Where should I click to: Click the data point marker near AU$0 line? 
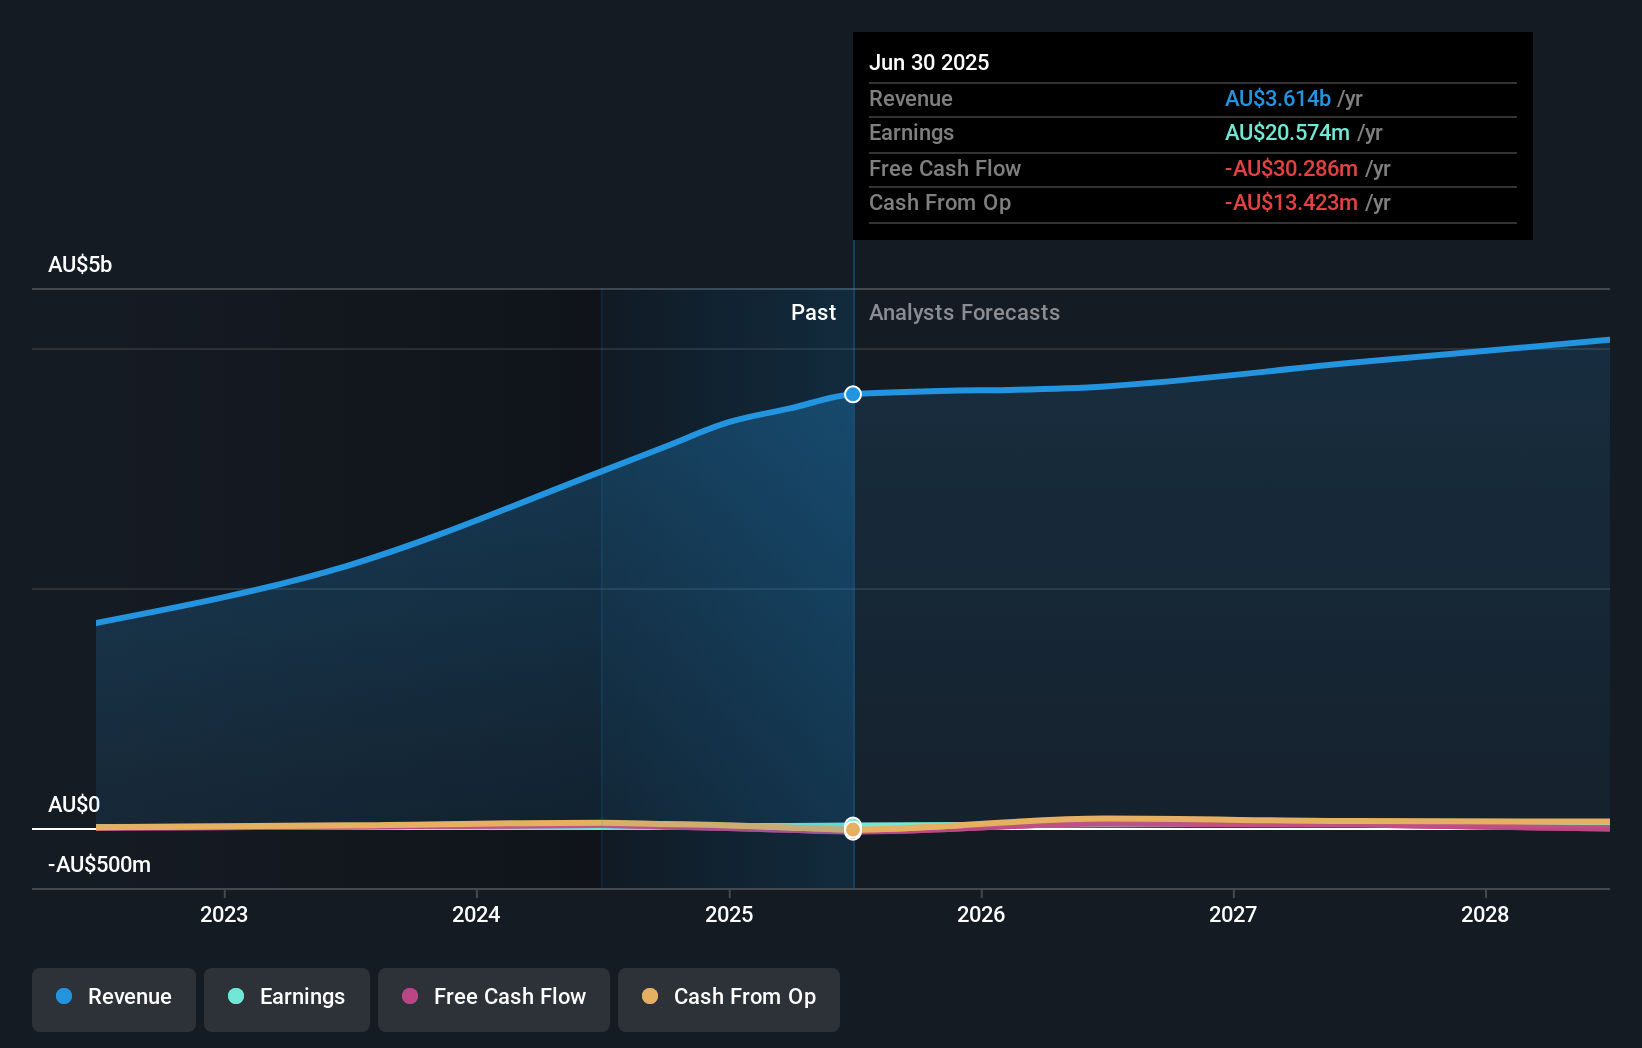click(852, 830)
